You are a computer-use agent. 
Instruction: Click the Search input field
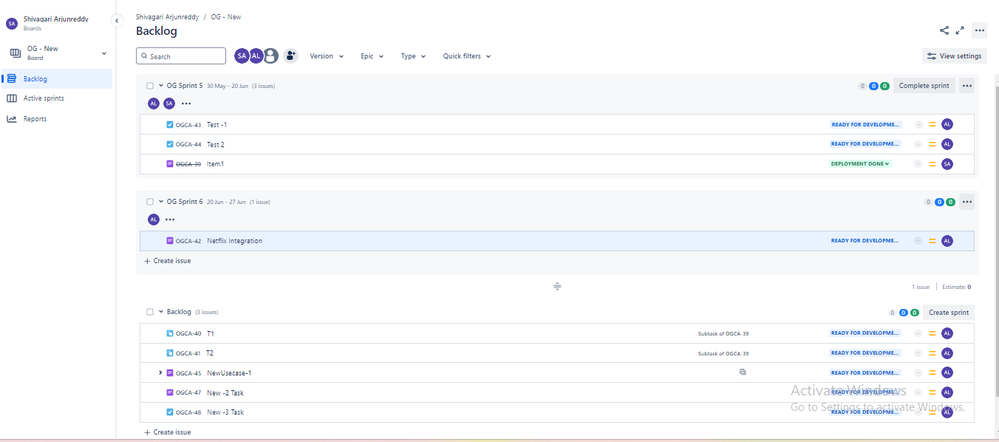[x=181, y=56]
